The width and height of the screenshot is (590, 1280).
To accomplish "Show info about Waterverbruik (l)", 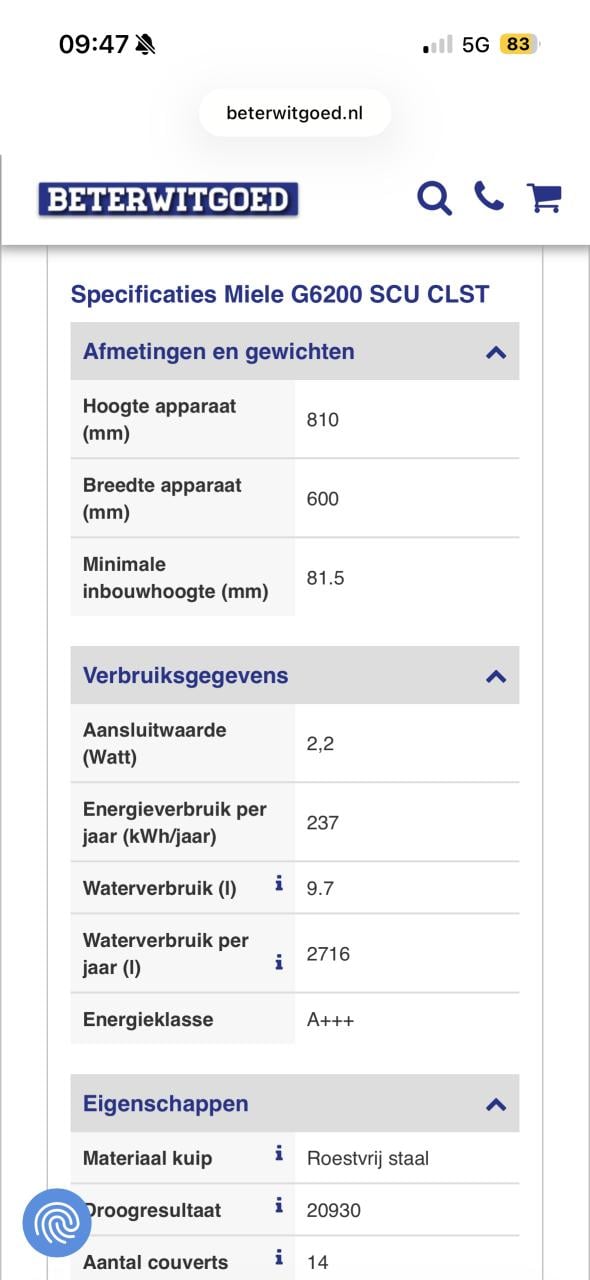I will point(277,883).
